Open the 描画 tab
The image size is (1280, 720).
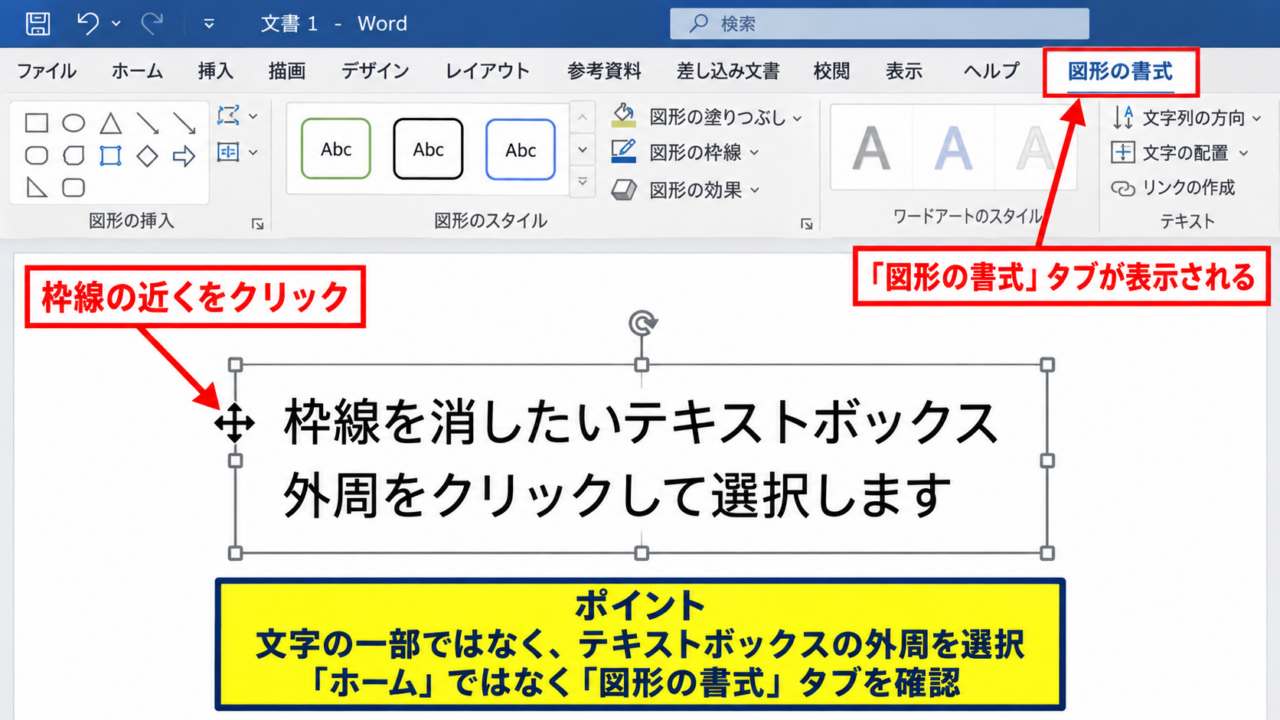point(287,71)
